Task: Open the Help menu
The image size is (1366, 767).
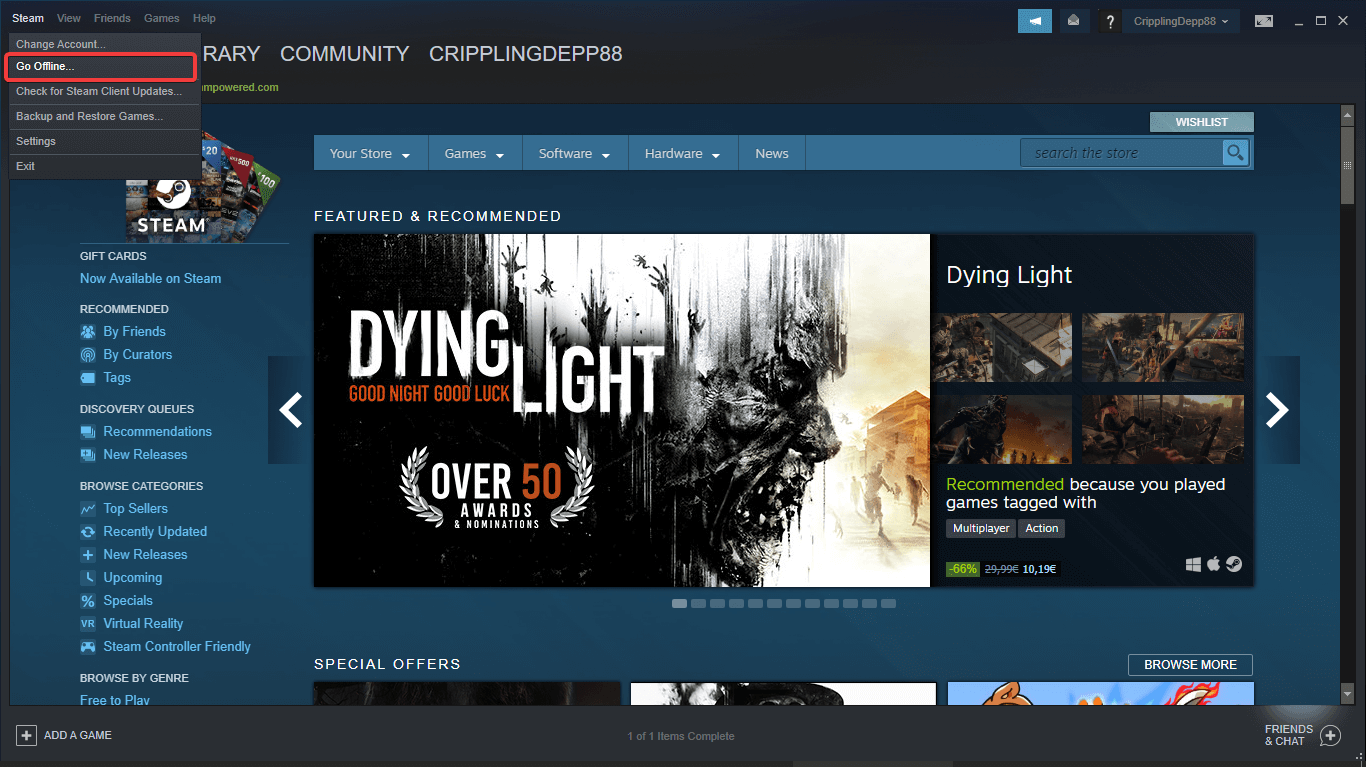Action: point(204,18)
